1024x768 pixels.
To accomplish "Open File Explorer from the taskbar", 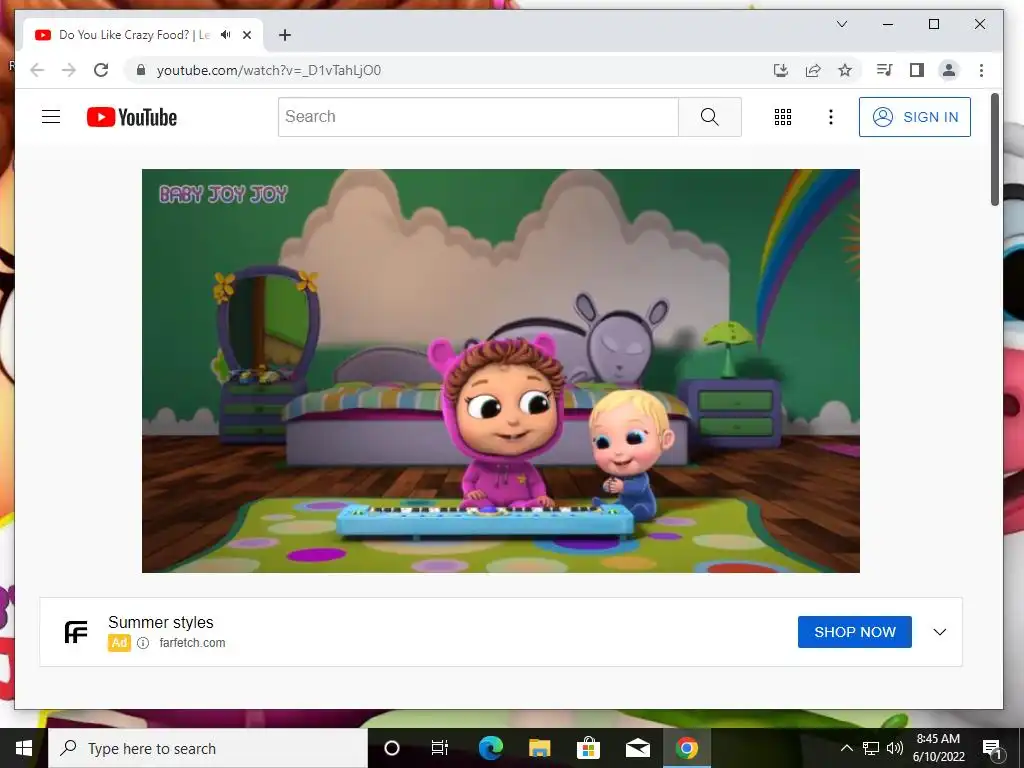I will pyautogui.click(x=539, y=748).
